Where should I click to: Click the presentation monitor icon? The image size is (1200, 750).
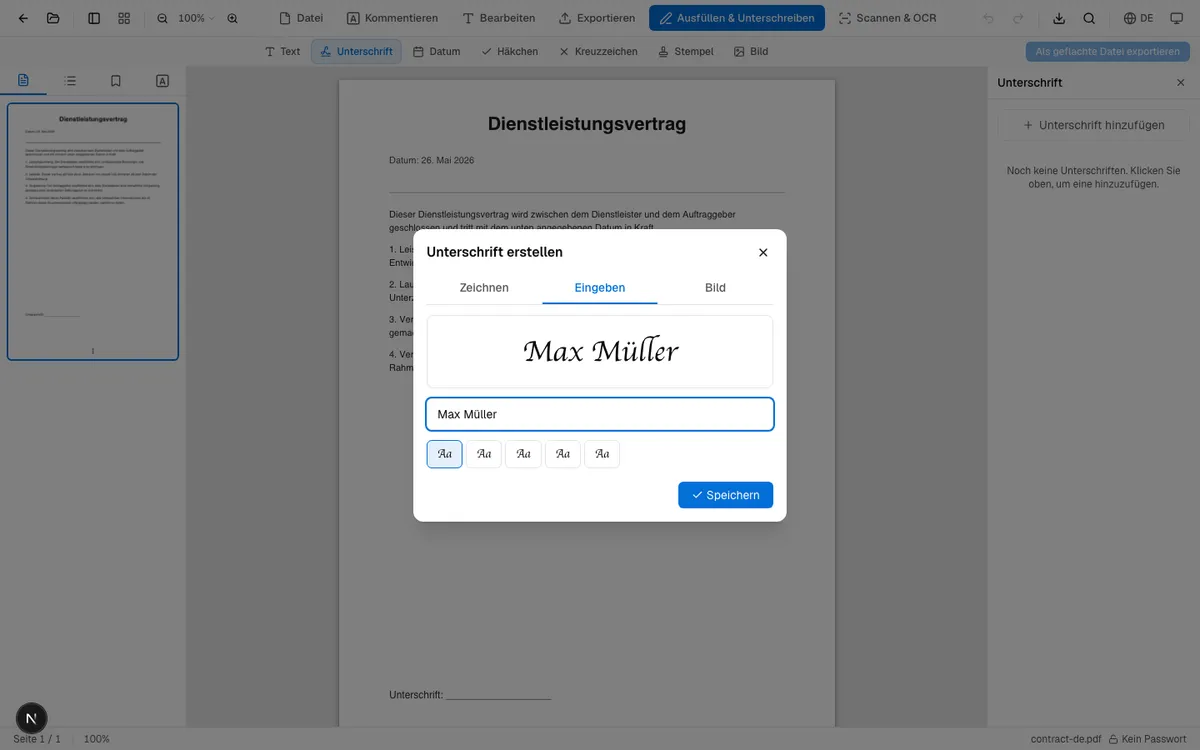pos(1176,18)
